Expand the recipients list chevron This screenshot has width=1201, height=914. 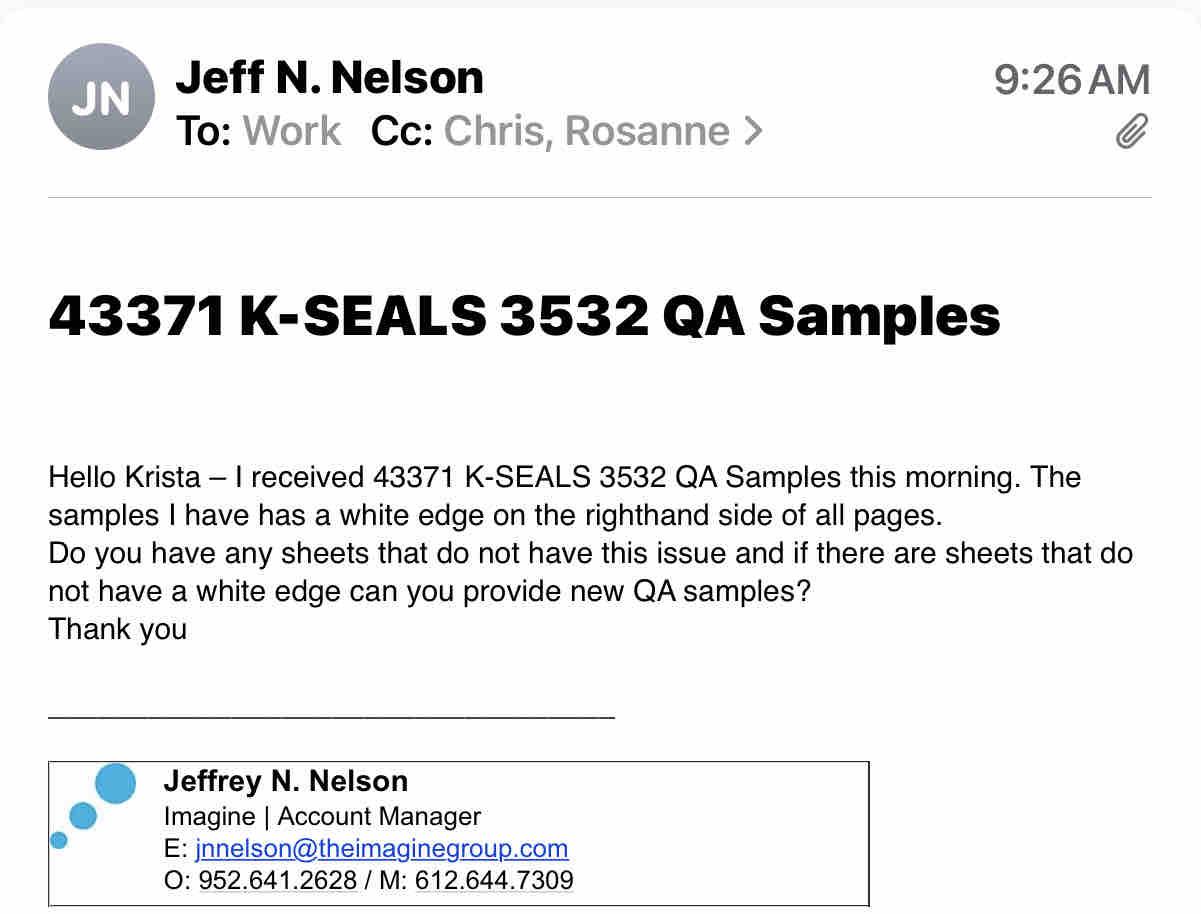(753, 131)
